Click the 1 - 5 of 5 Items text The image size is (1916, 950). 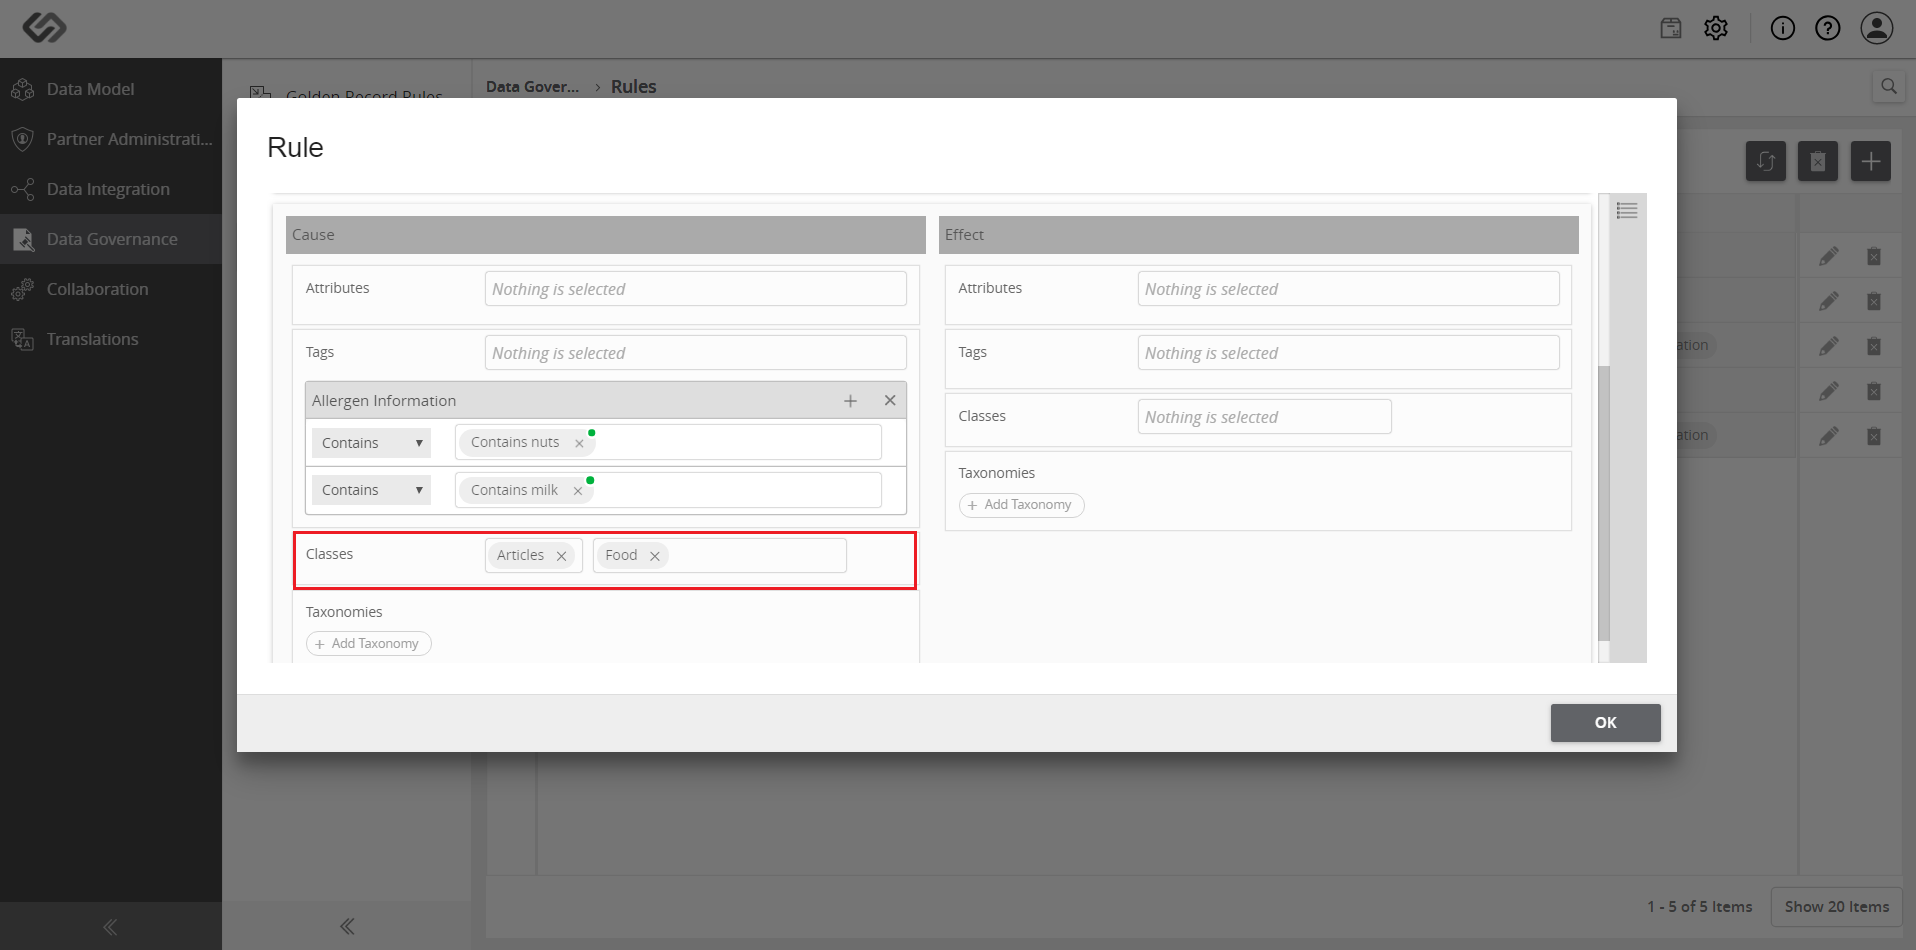click(1700, 907)
